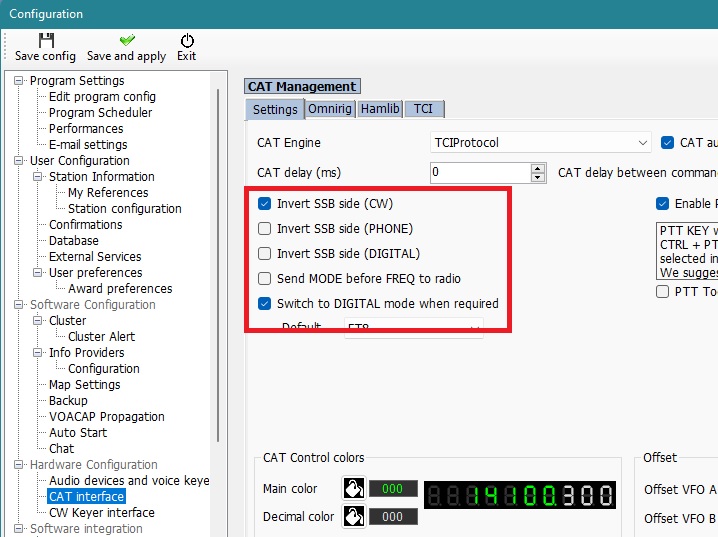
Task: Toggle Invert SSB side (CW) checkbox
Action: click(264, 203)
